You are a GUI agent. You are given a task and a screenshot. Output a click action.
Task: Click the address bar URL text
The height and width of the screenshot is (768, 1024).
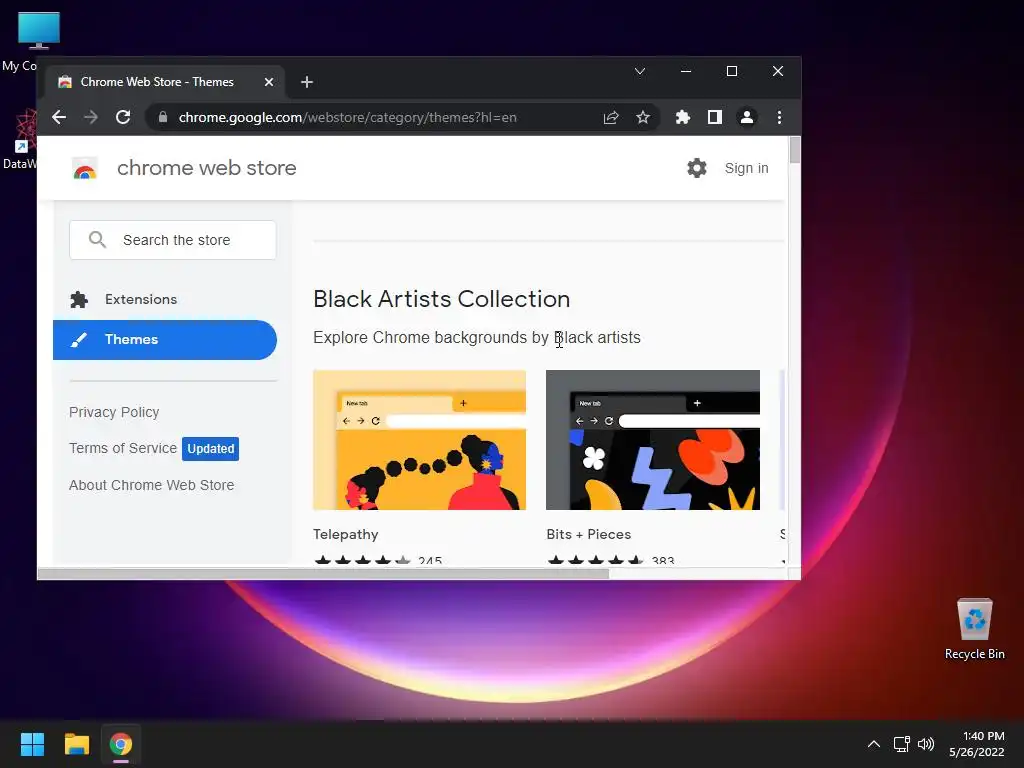[347, 118]
